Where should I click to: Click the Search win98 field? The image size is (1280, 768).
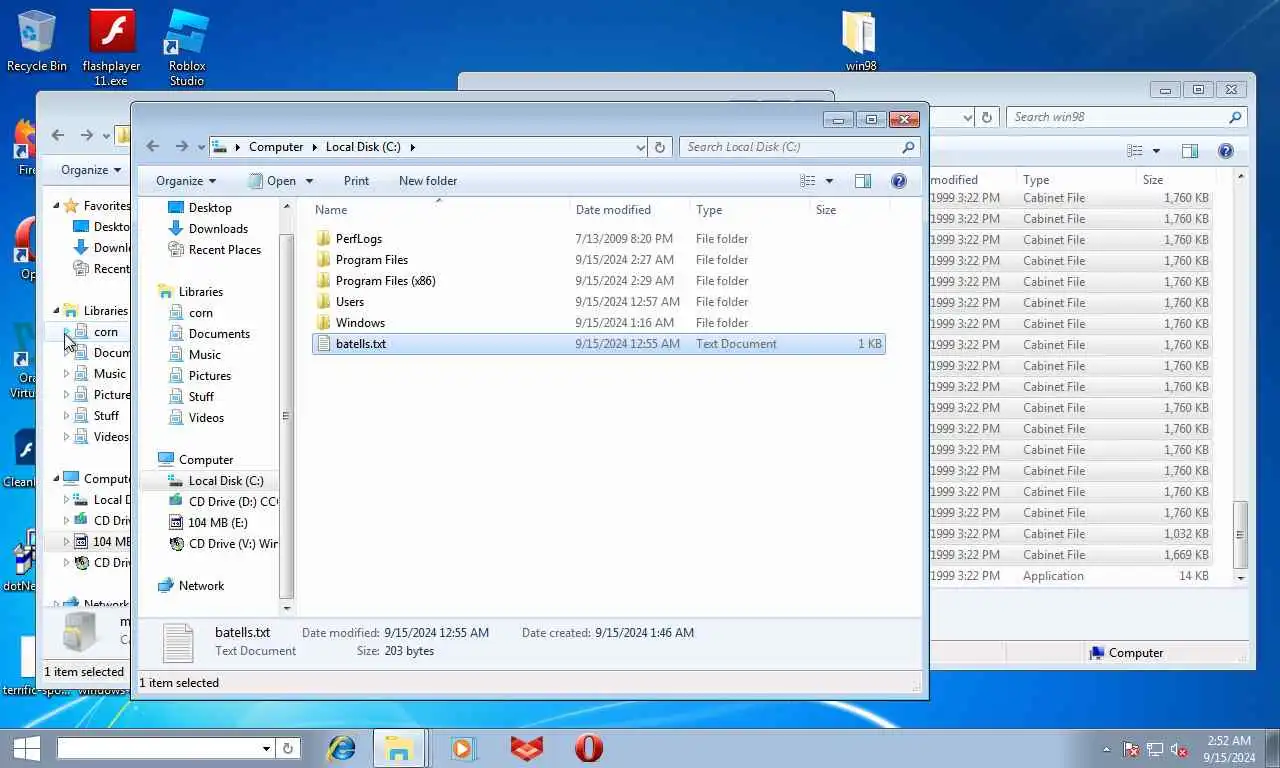pyautogui.click(x=1126, y=117)
